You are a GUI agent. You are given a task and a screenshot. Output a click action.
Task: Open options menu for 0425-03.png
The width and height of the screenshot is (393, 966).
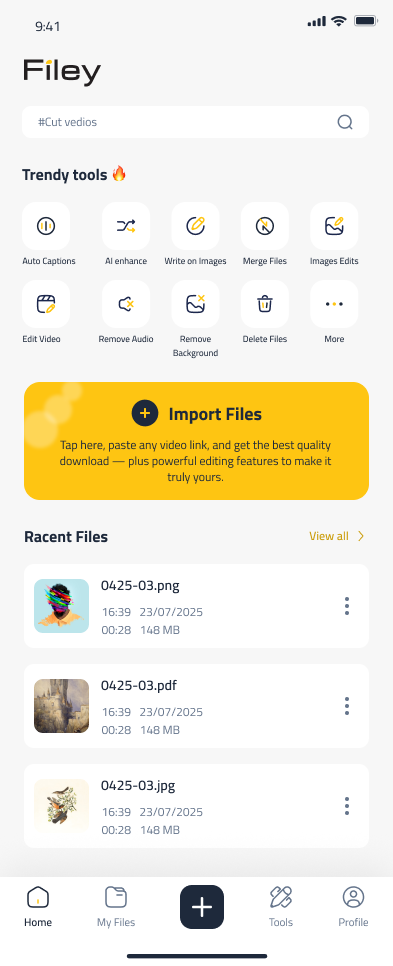347,606
